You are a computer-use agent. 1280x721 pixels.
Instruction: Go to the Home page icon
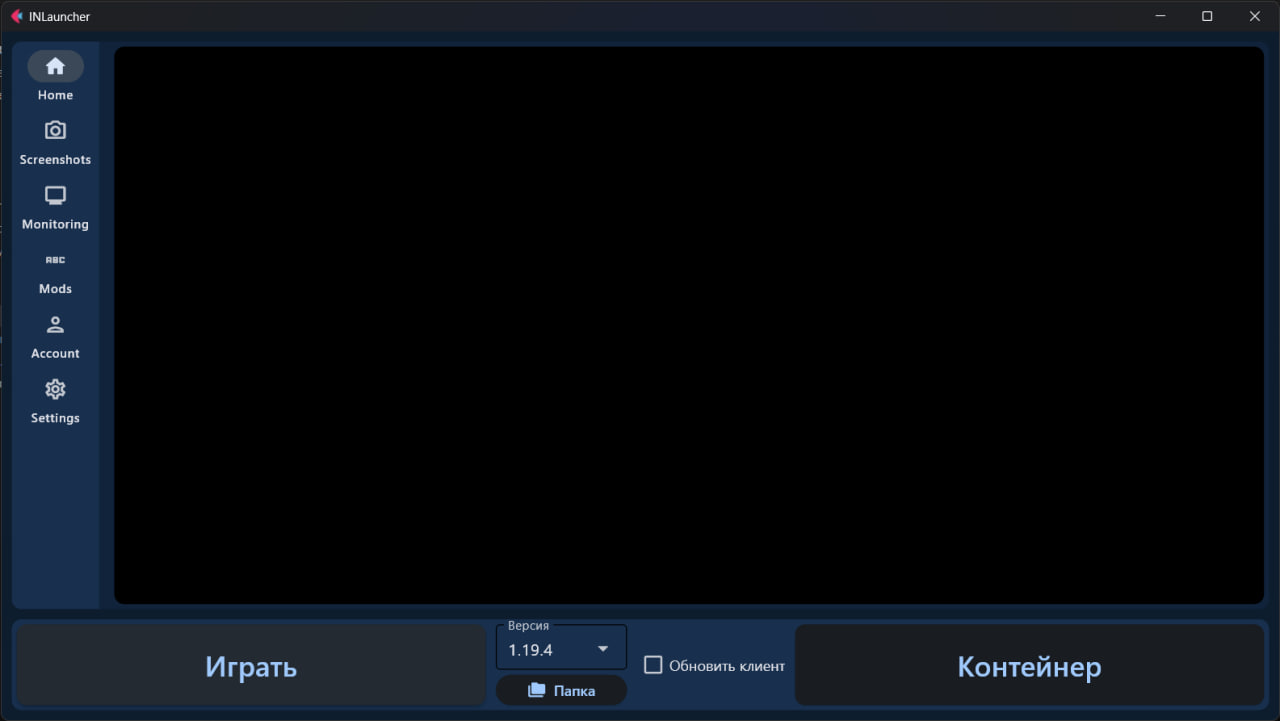tap(55, 67)
